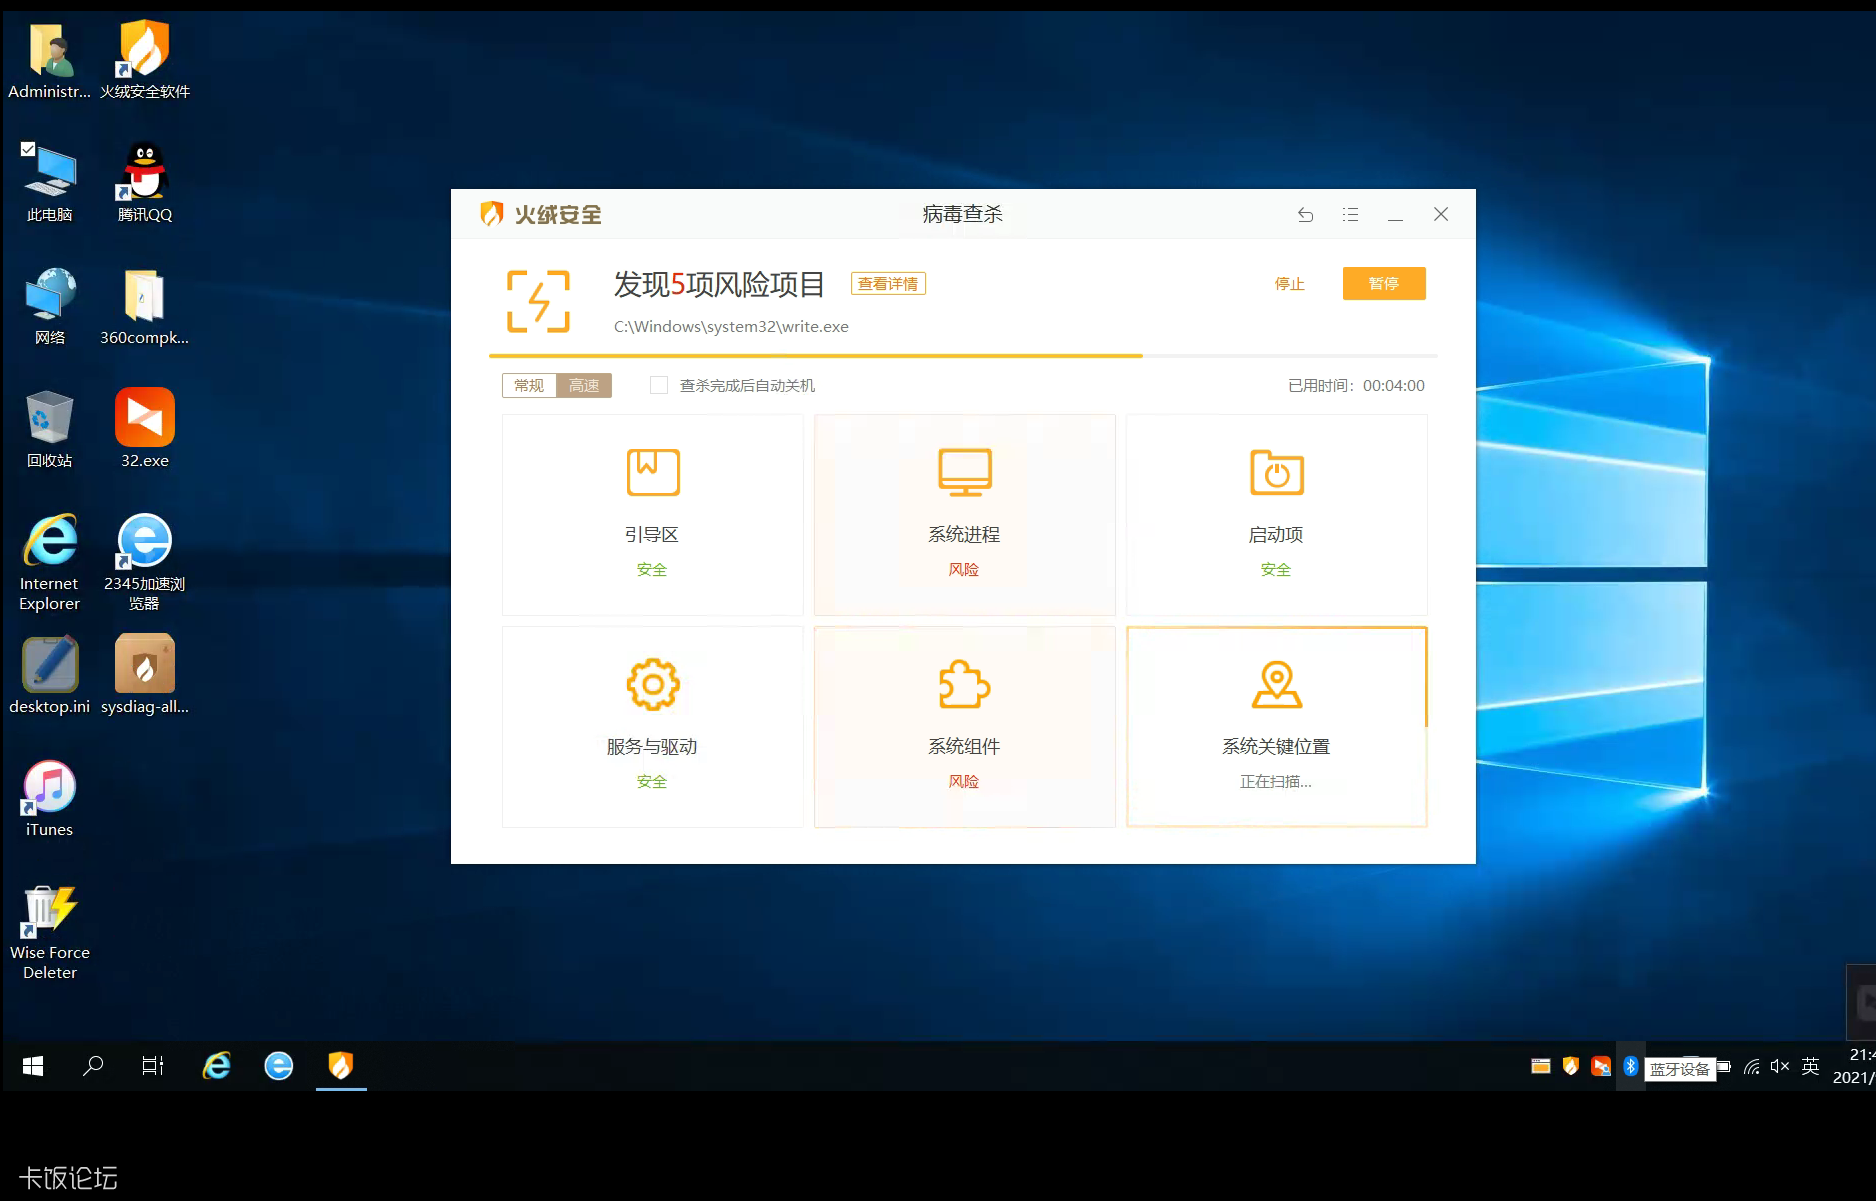This screenshot has width=1876, height=1201.
Task: Click the startup items (启动项) icon
Action: point(1277,472)
